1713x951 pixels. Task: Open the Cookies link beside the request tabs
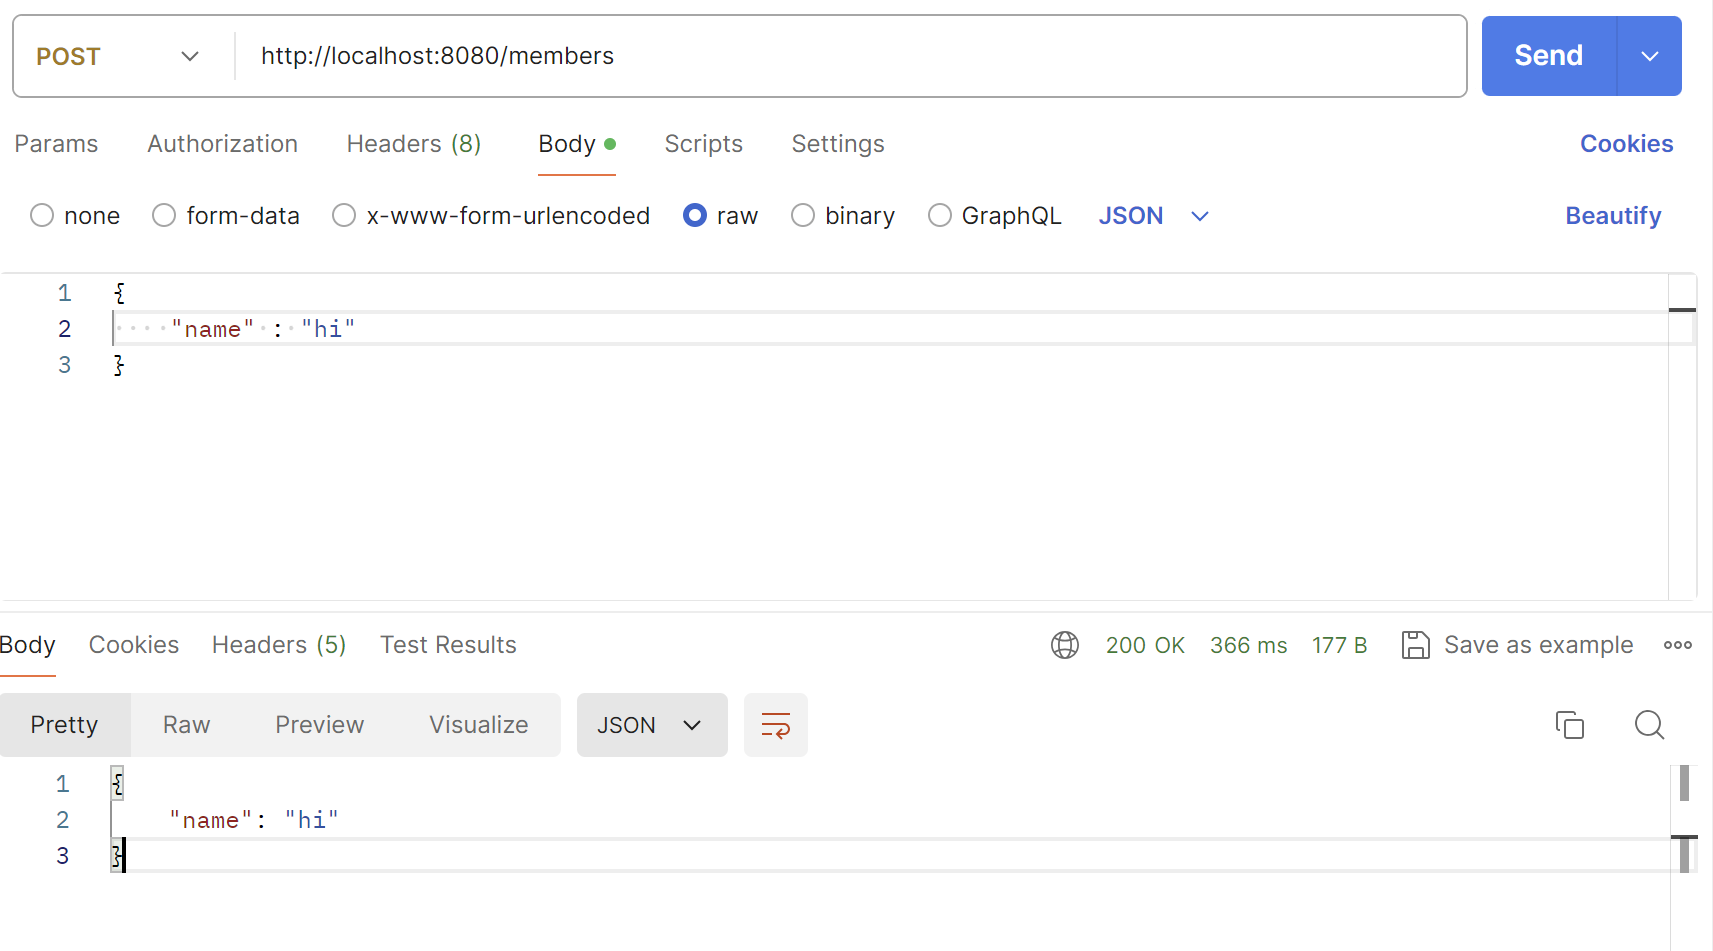1626,144
